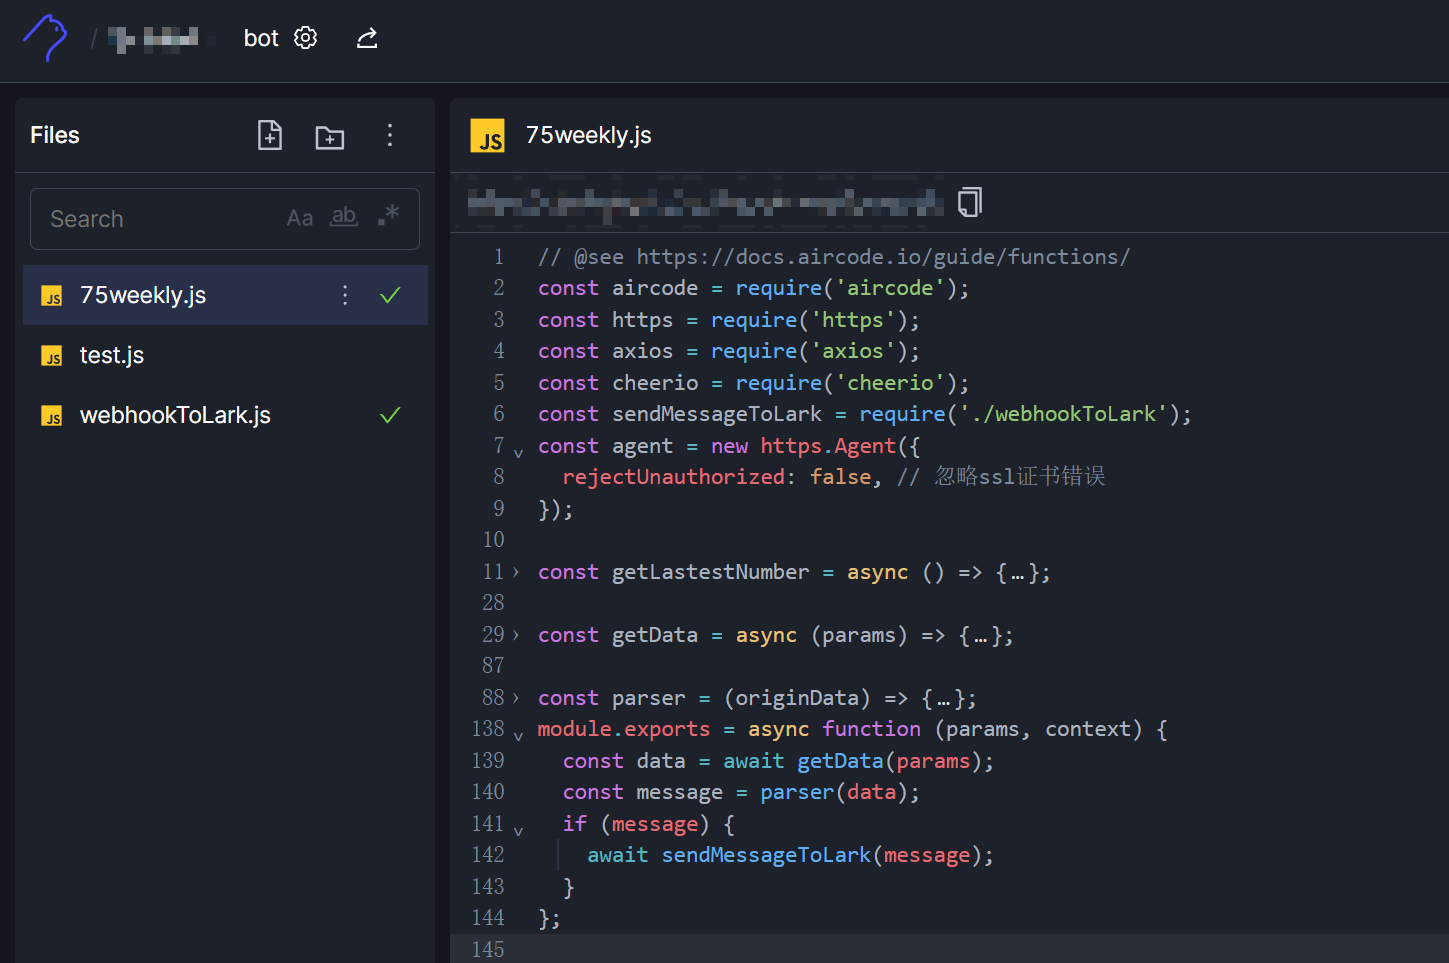
Task: Collapse the if block at line 141
Action: click(x=518, y=831)
